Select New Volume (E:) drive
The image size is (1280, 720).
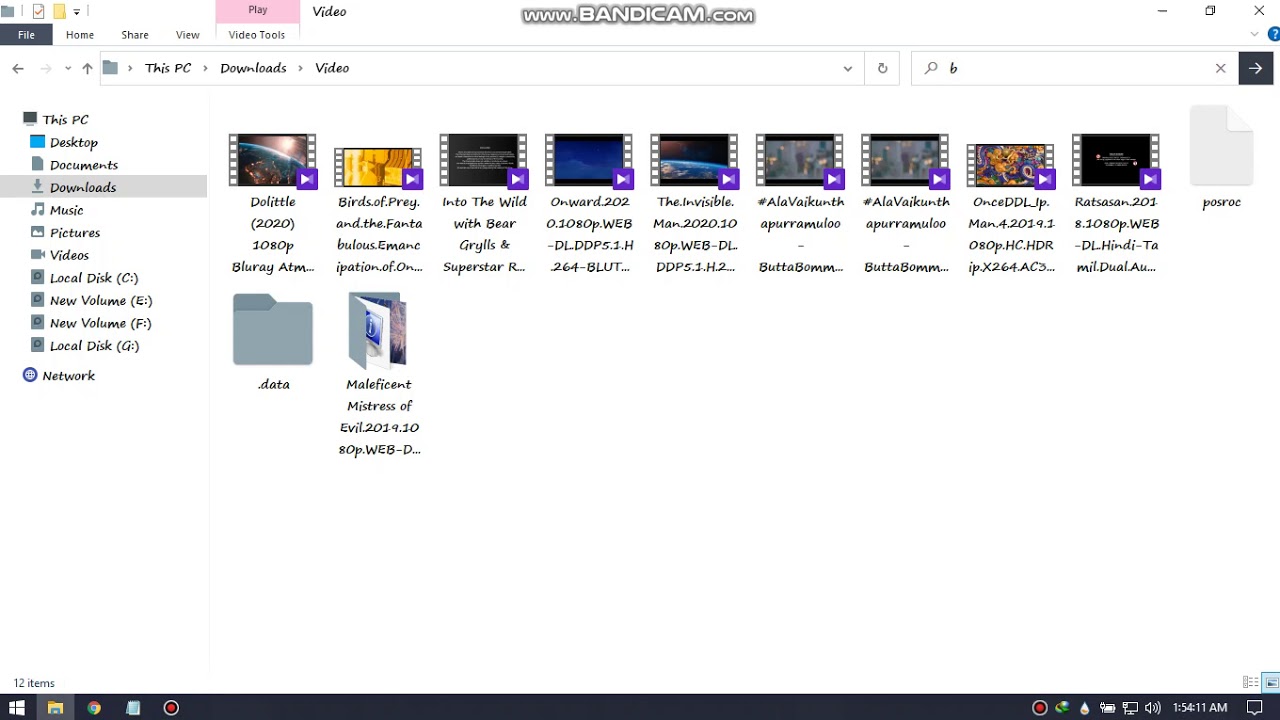(100, 300)
